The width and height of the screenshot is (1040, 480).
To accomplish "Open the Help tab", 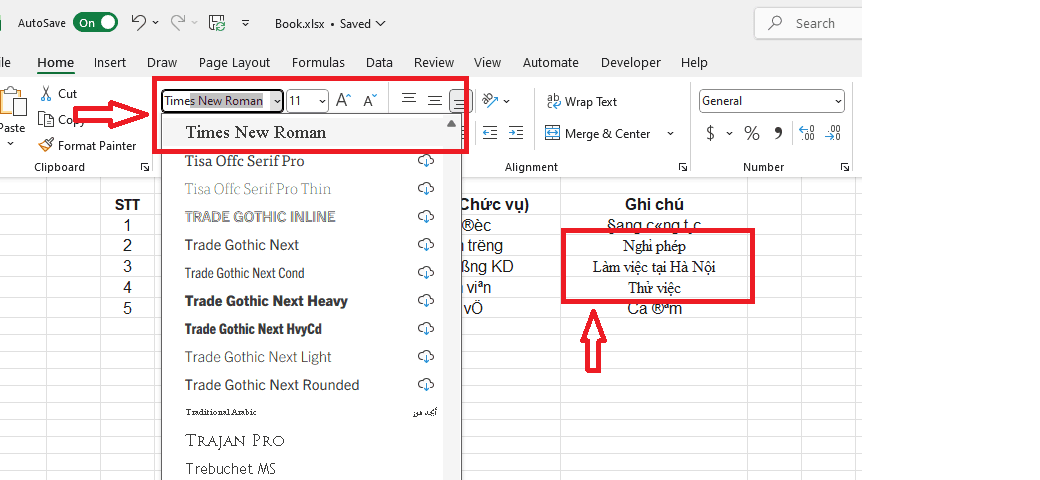I will point(694,62).
